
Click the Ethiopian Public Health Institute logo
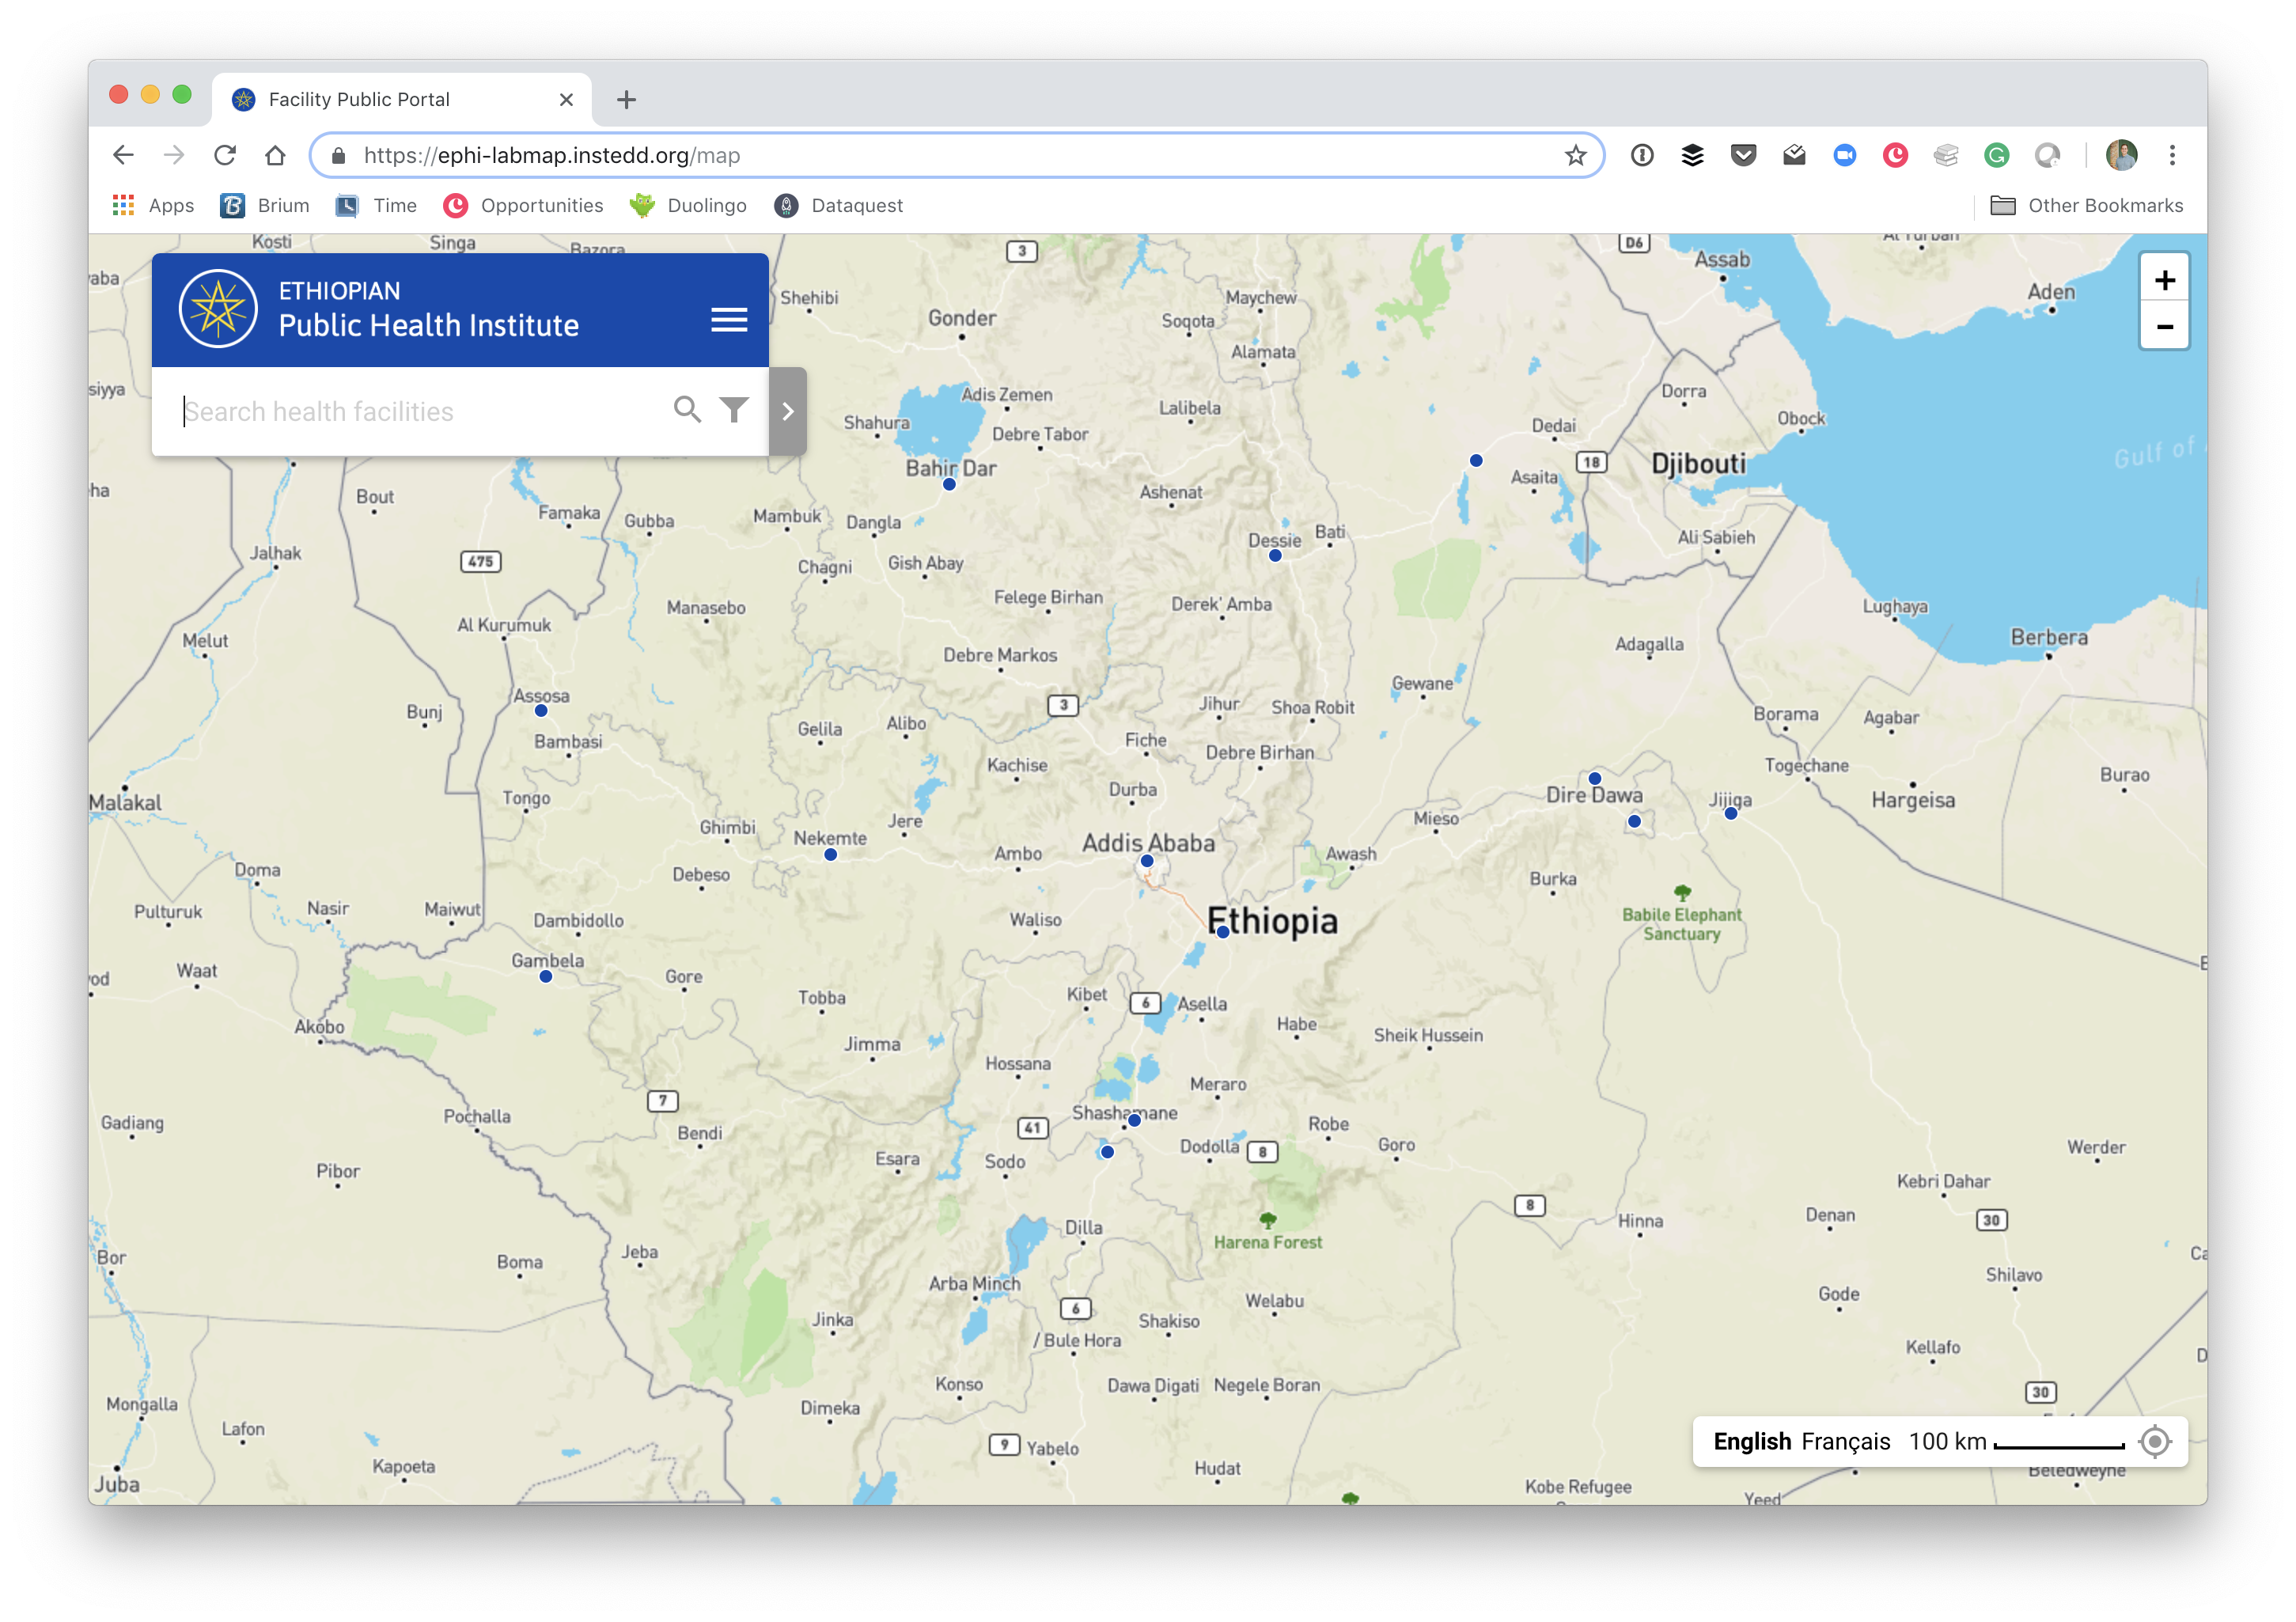coord(218,309)
